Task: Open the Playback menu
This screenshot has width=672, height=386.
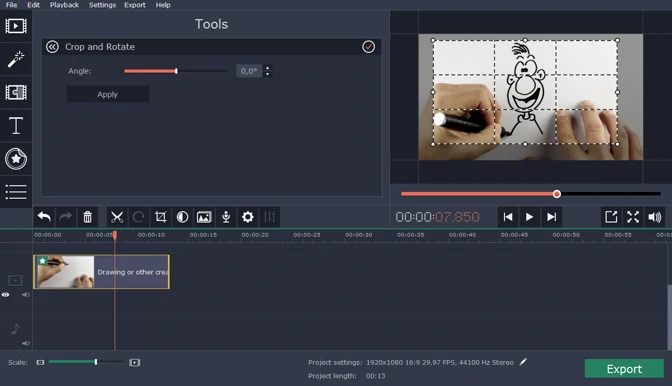Action: [x=64, y=5]
